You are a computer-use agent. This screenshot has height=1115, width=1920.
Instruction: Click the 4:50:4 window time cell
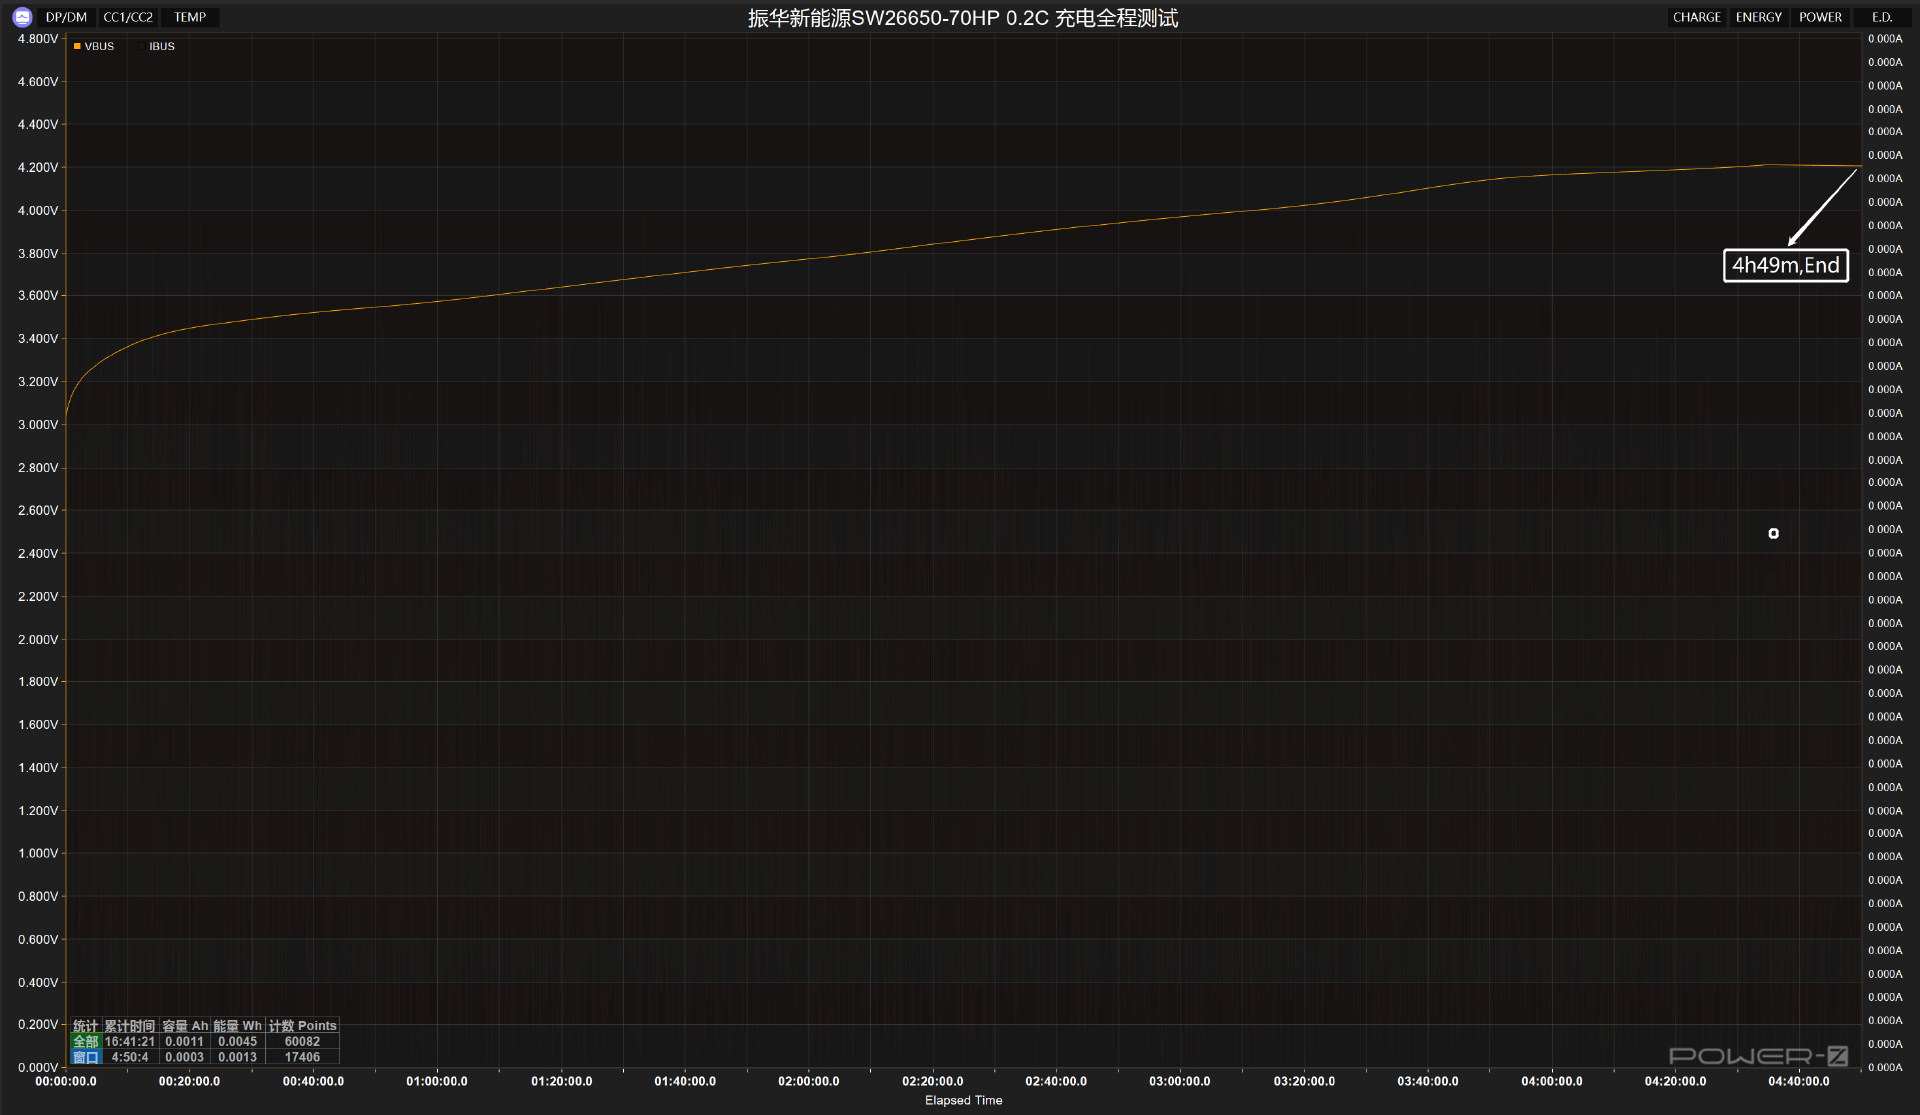pyautogui.click(x=130, y=1057)
